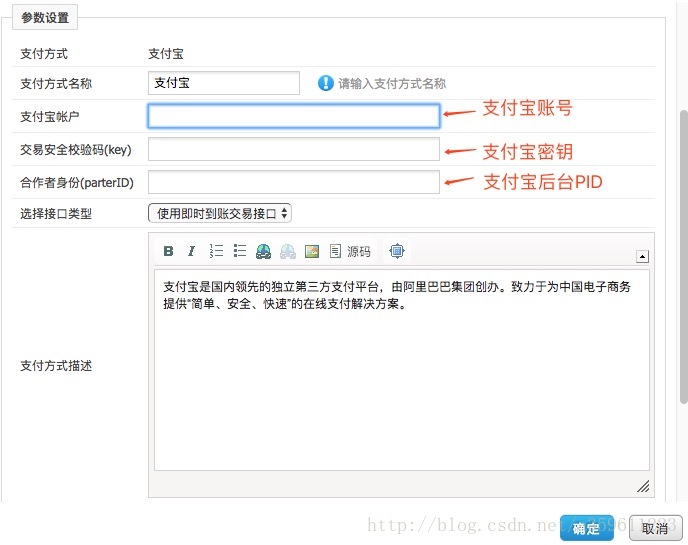Insert a numbered list
688x545 pixels.
216,251
